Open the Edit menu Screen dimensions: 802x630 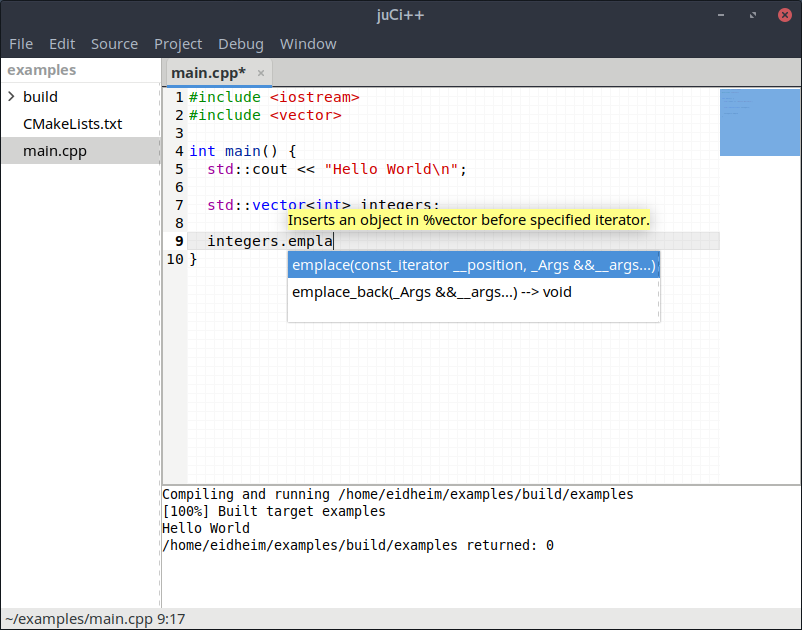(62, 44)
